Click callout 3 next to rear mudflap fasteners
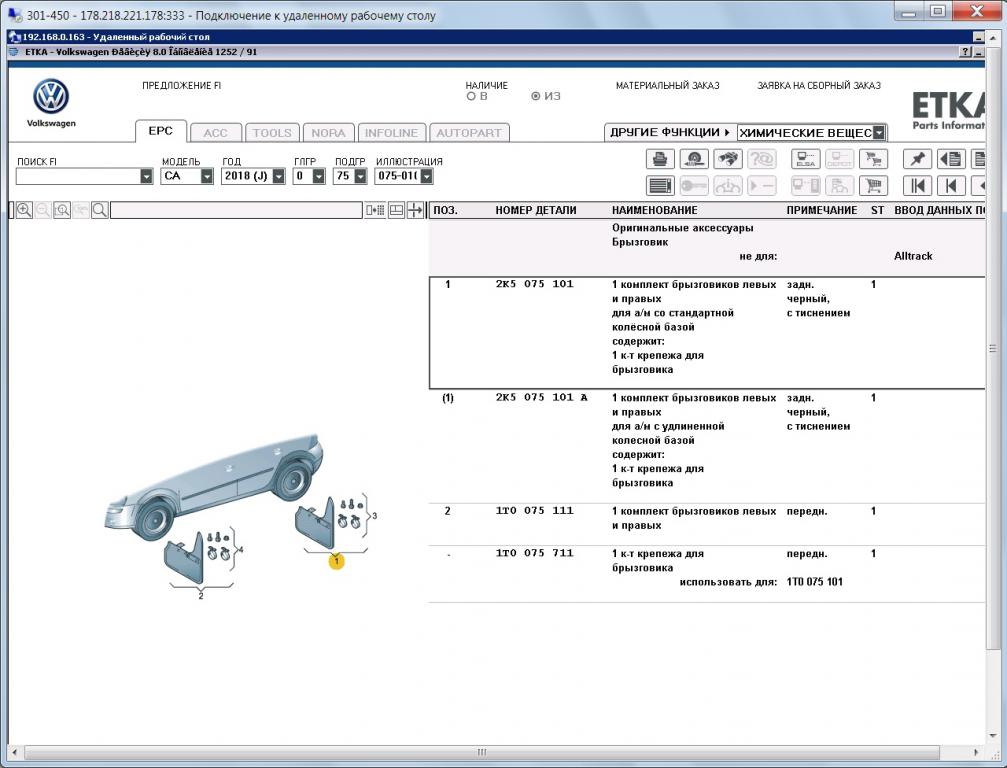The width and height of the screenshot is (1007, 768). coord(374,516)
